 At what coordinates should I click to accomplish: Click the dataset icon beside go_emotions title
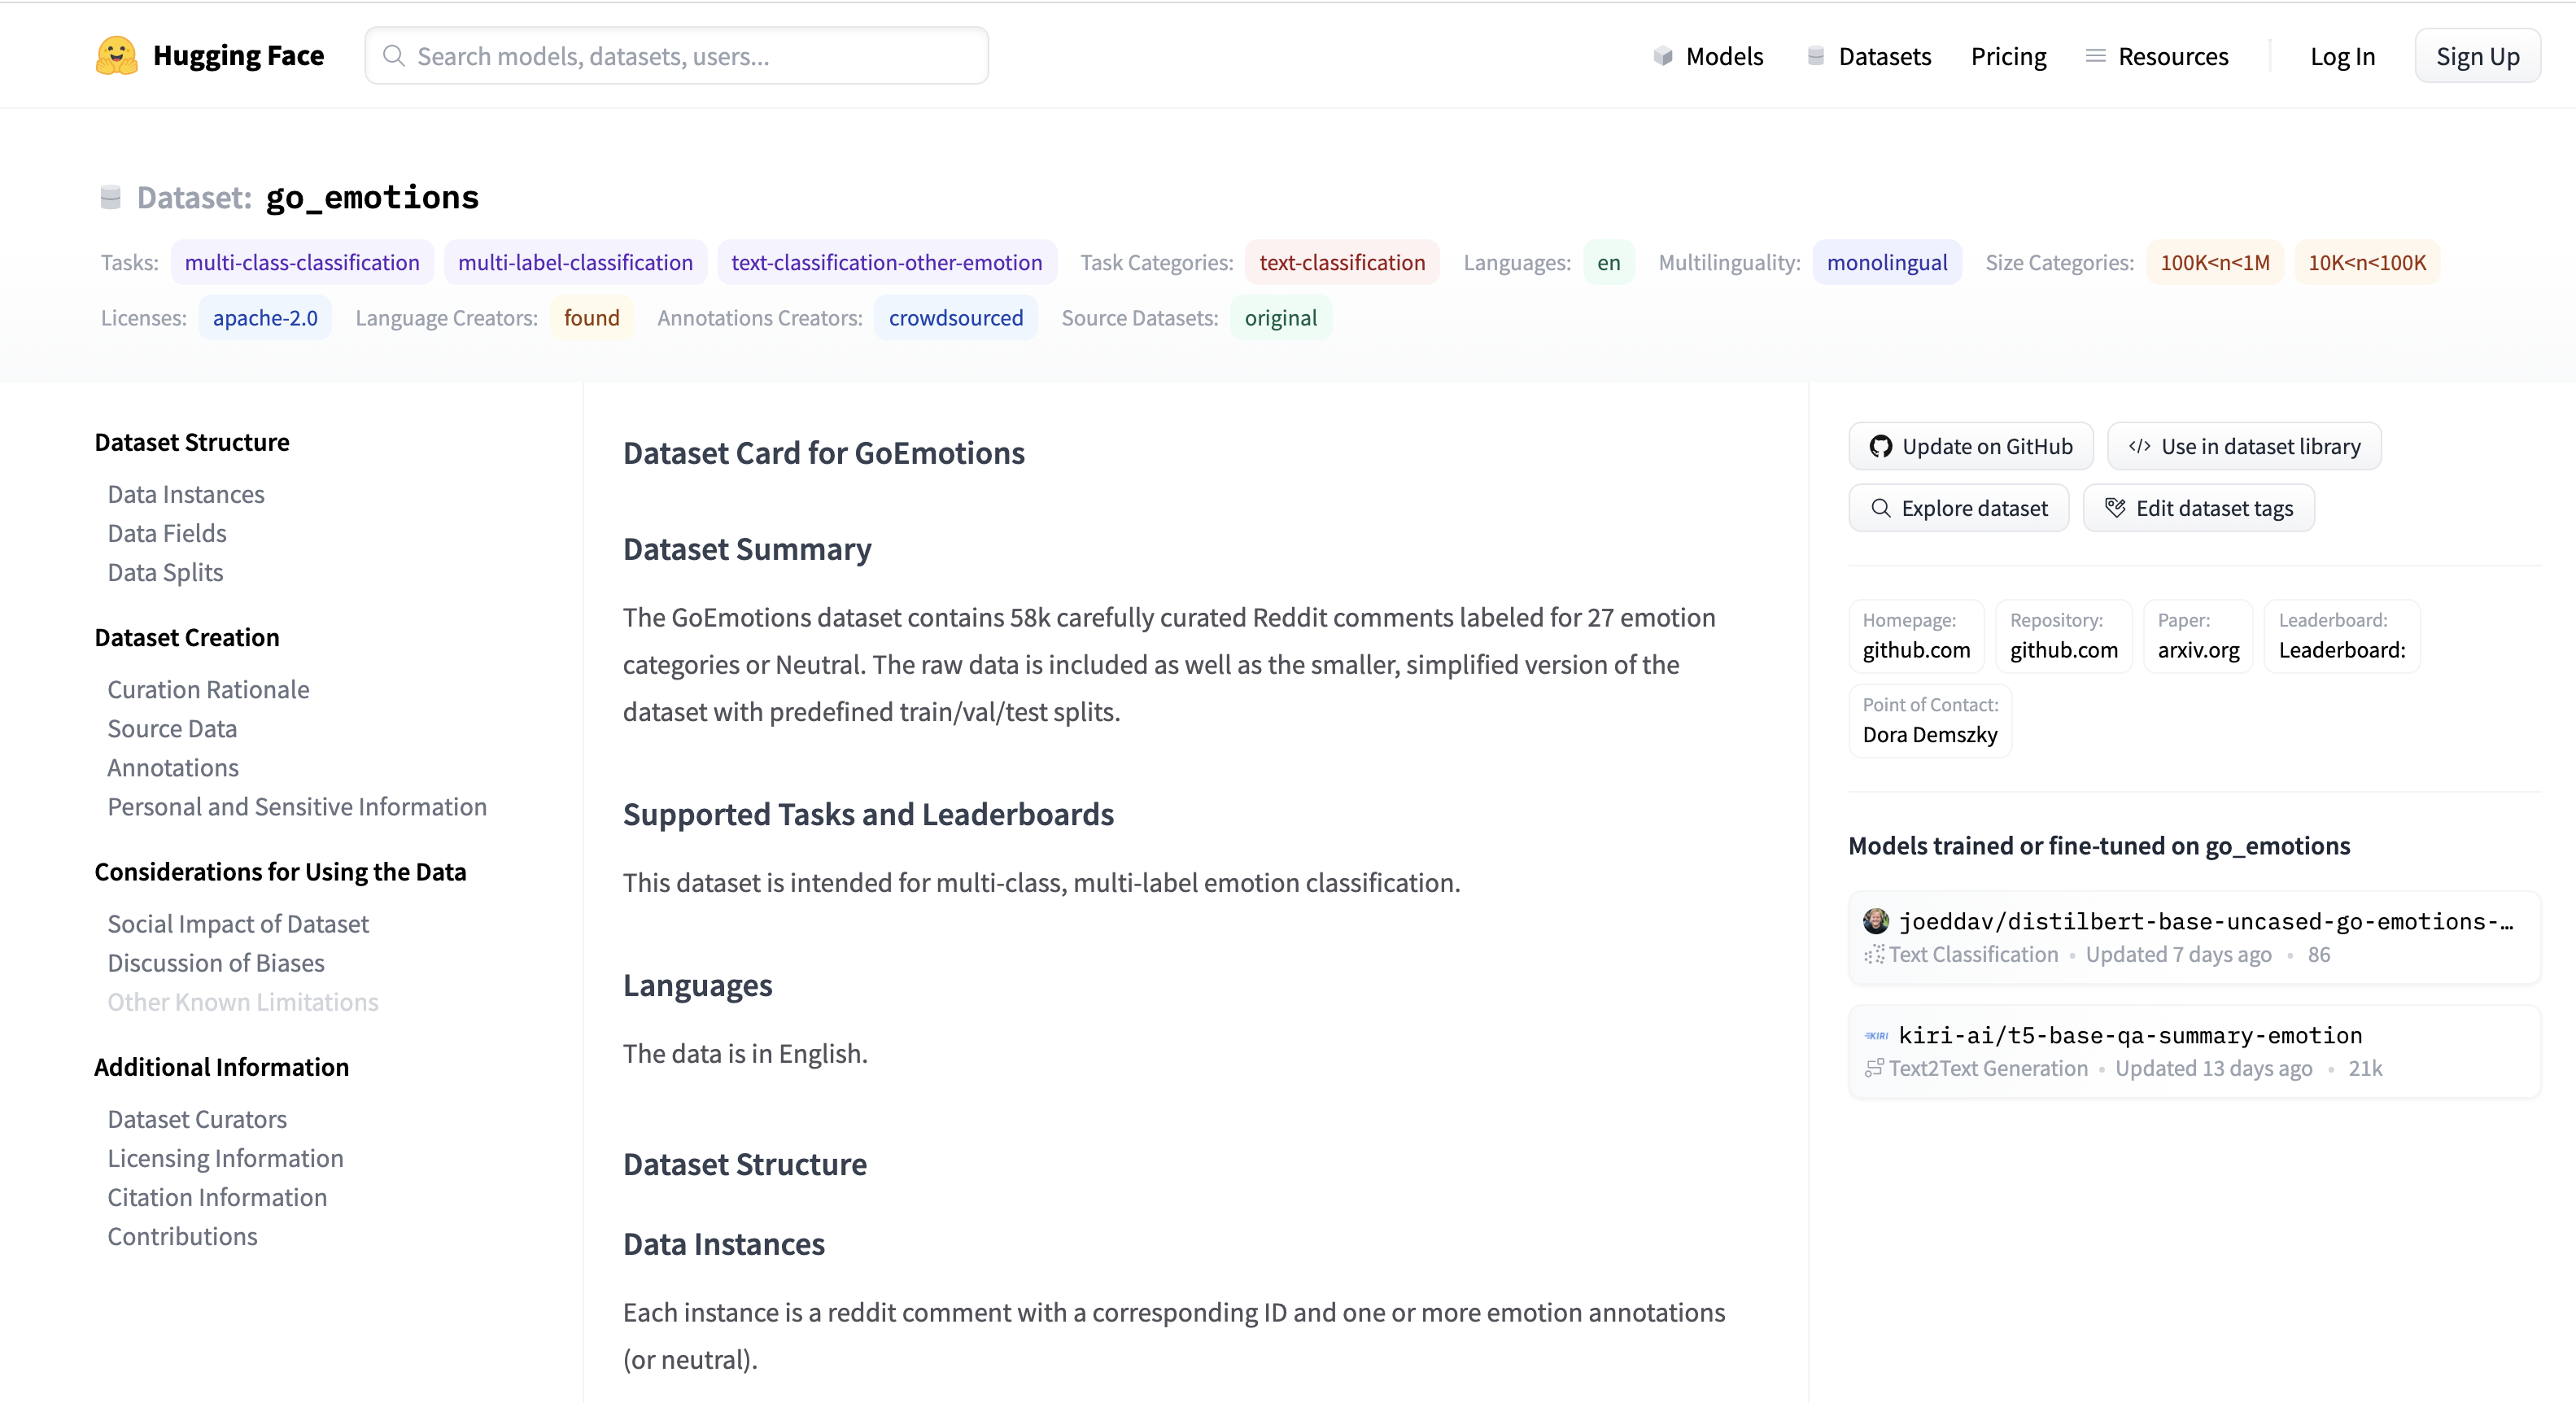coord(111,197)
